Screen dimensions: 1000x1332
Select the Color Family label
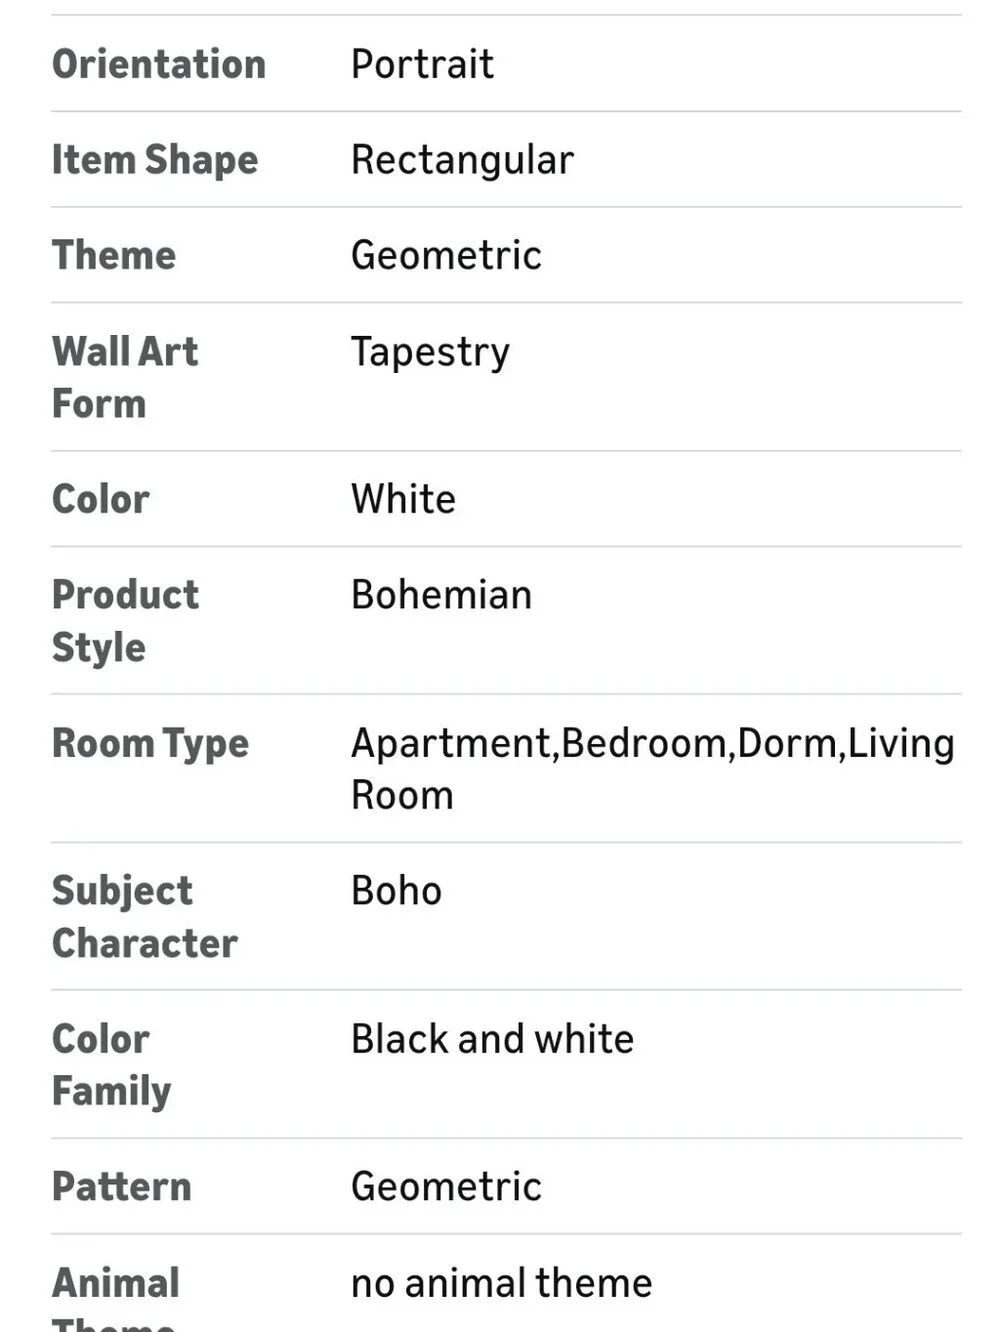(x=111, y=1064)
